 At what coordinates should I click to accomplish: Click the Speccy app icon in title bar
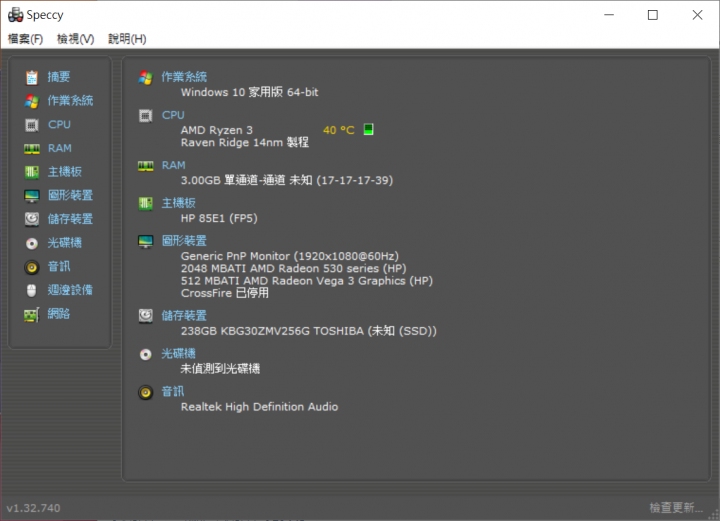tap(15, 15)
